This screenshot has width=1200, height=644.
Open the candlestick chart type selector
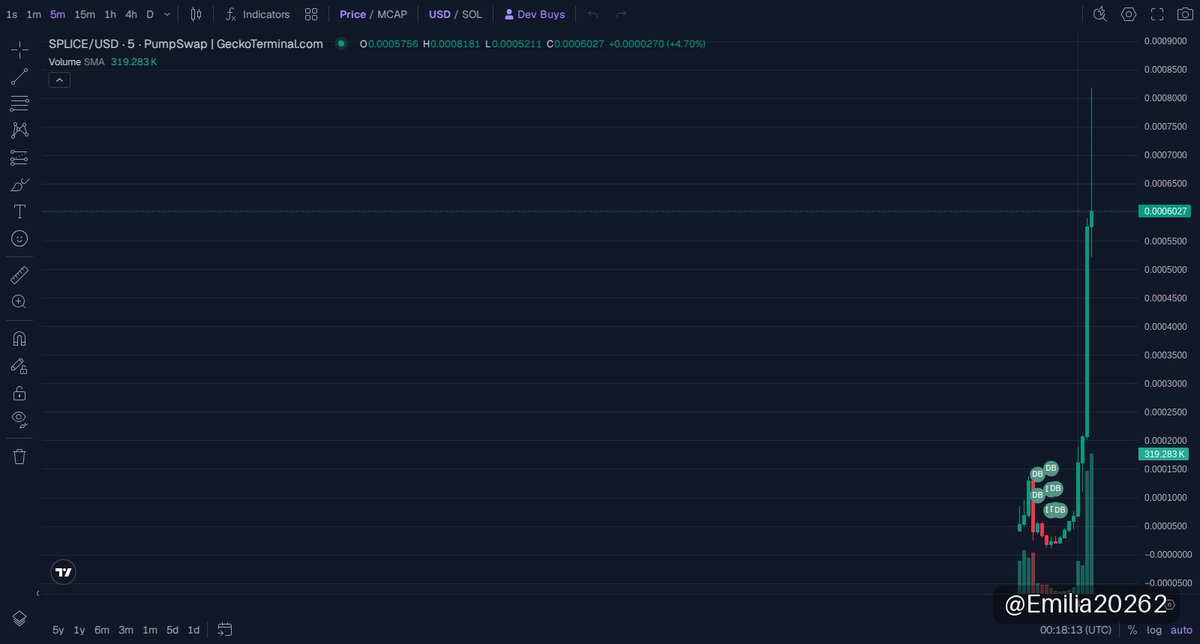tap(196, 15)
